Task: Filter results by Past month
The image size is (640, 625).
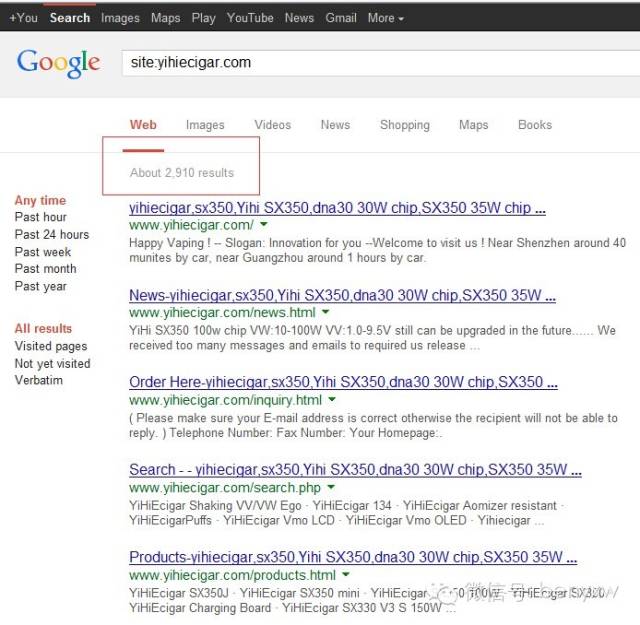Action: coord(45,269)
